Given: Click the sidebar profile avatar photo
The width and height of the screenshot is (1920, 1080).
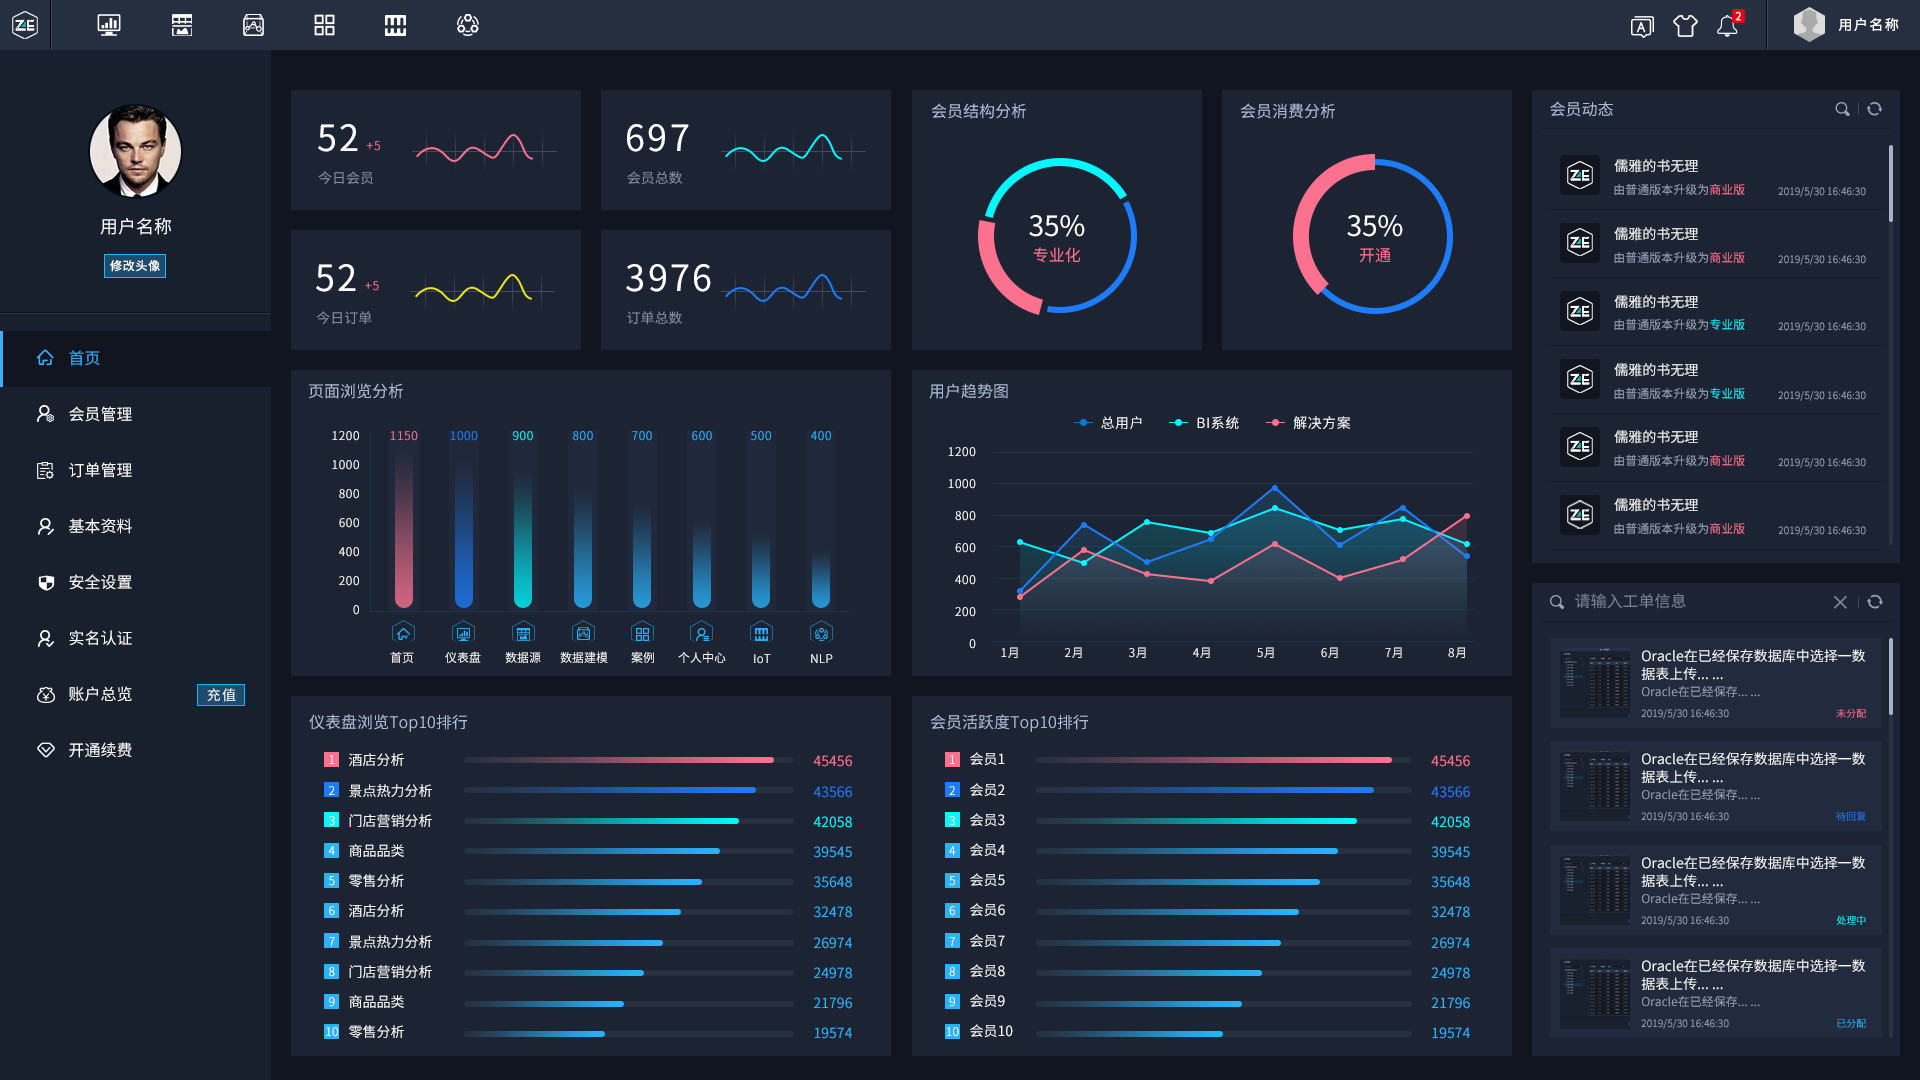Looking at the screenshot, I should [x=135, y=151].
